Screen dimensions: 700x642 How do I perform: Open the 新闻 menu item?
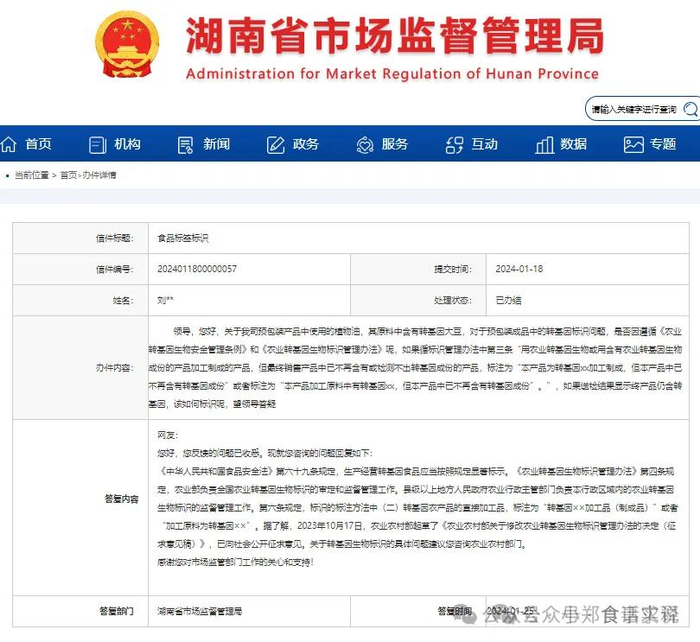(x=217, y=144)
